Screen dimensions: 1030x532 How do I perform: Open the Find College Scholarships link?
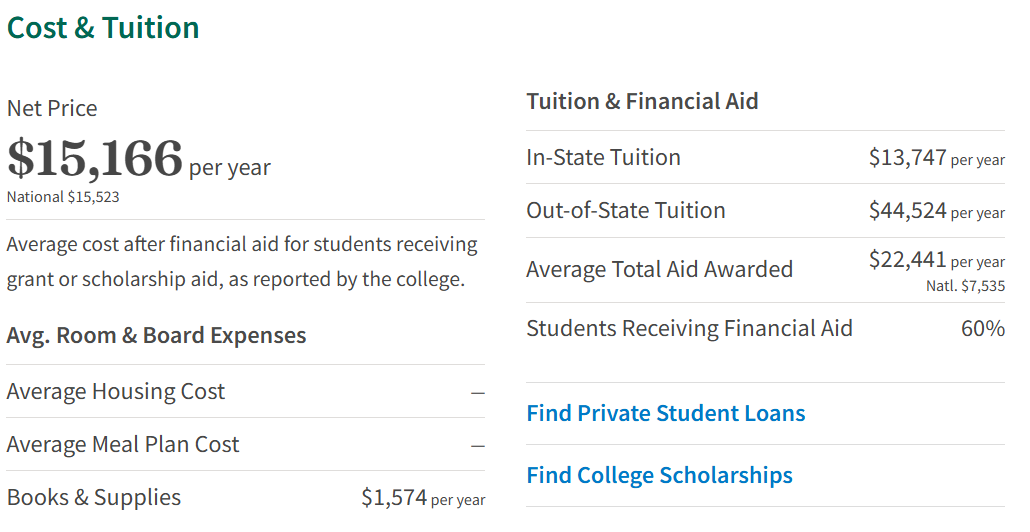click(x=659, y=476)
